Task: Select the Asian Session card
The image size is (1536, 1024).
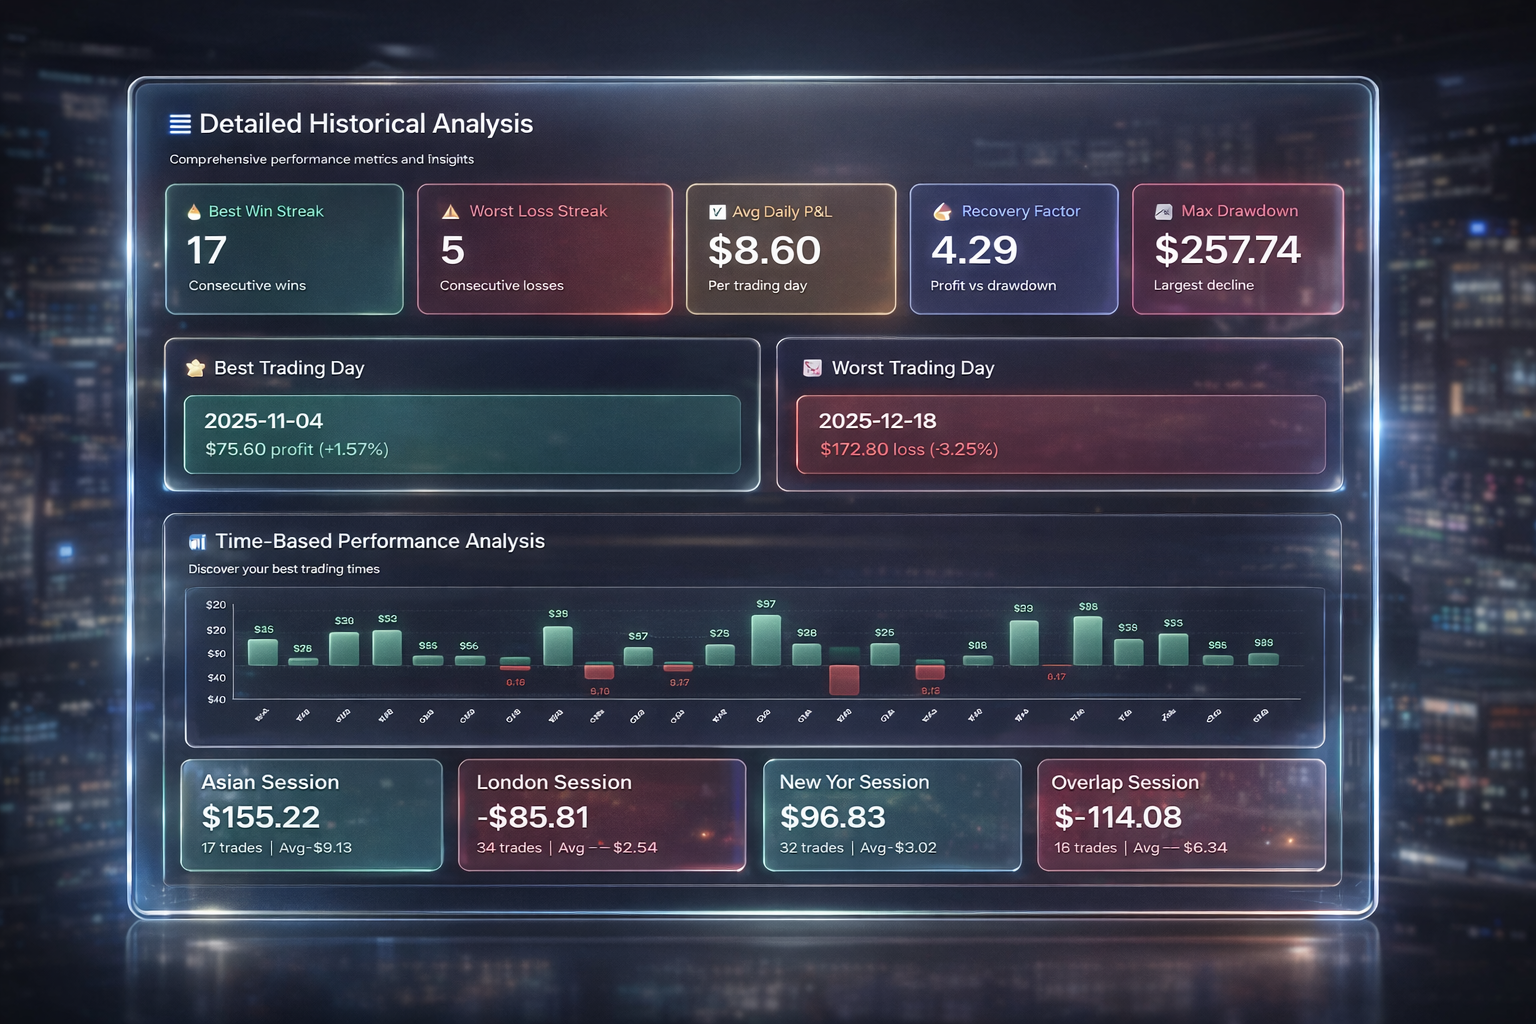Action: 311,815
